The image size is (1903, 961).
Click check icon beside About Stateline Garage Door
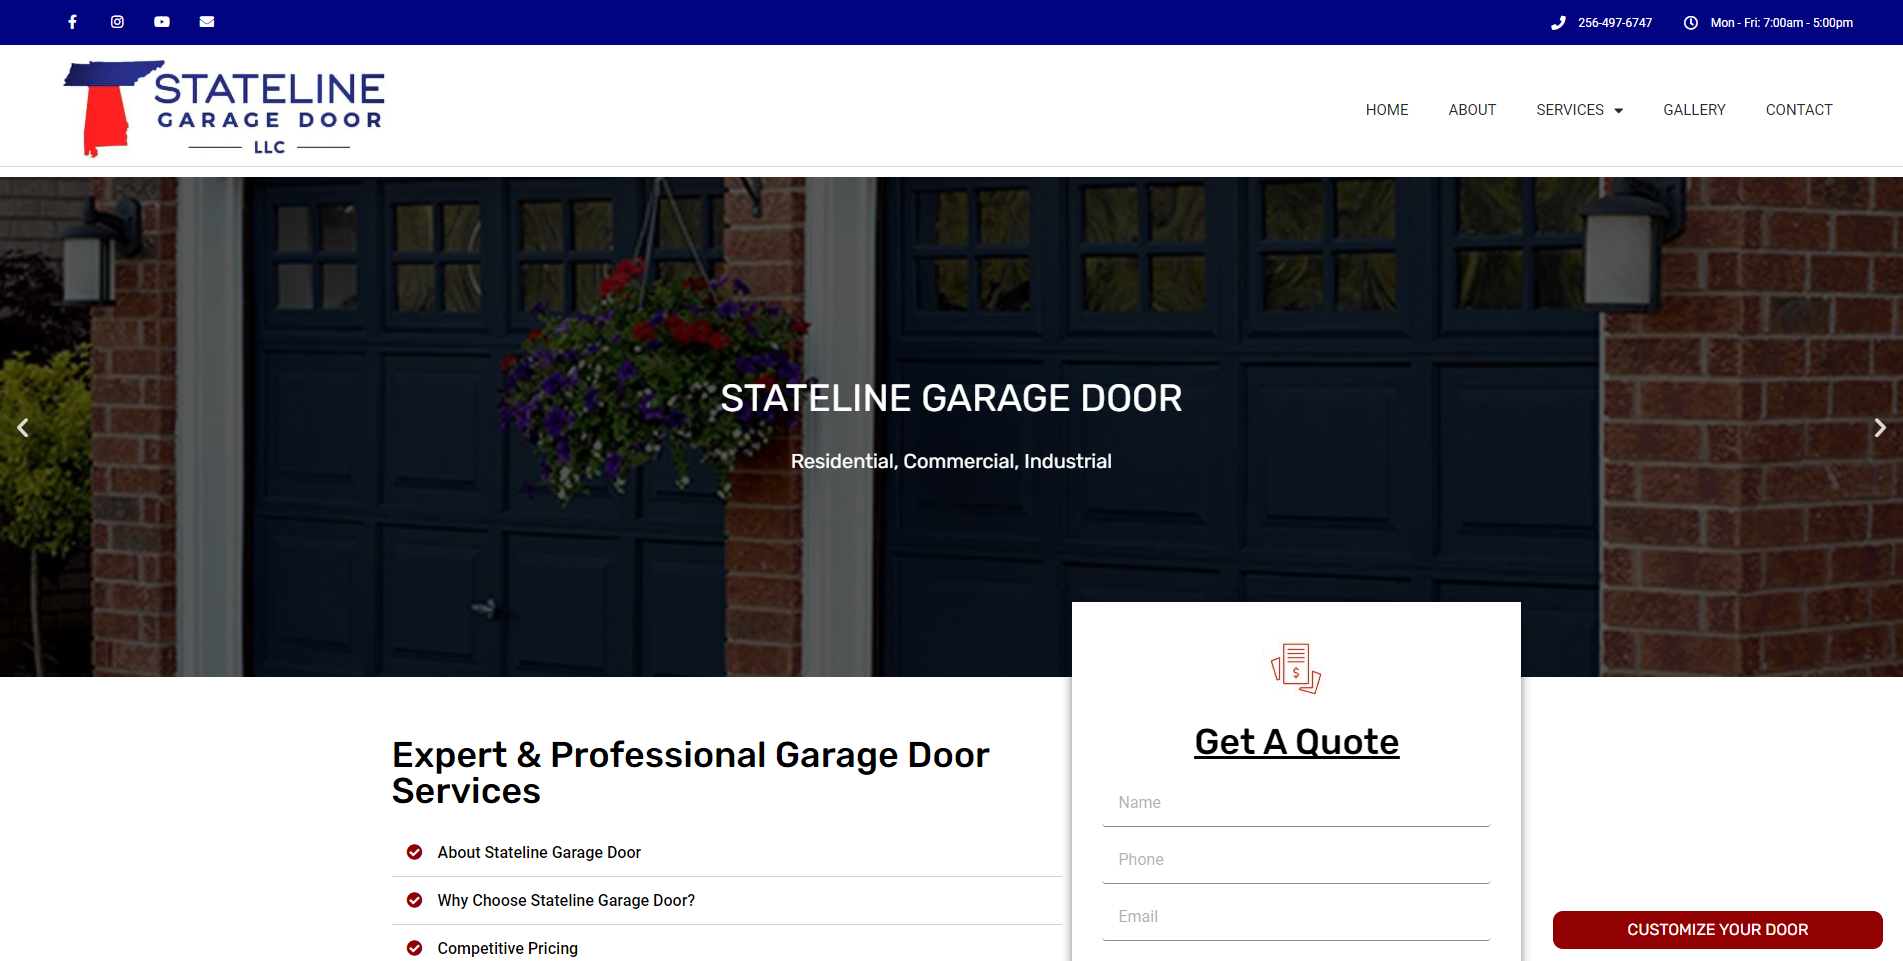point(414,852)
